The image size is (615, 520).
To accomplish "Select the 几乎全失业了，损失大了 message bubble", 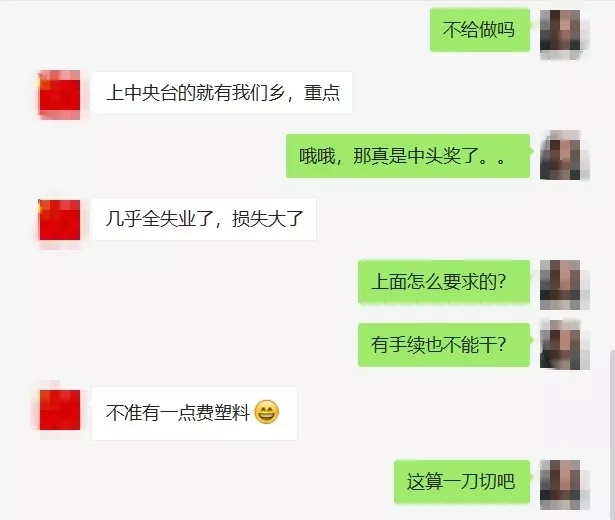I will coord(204,219).
